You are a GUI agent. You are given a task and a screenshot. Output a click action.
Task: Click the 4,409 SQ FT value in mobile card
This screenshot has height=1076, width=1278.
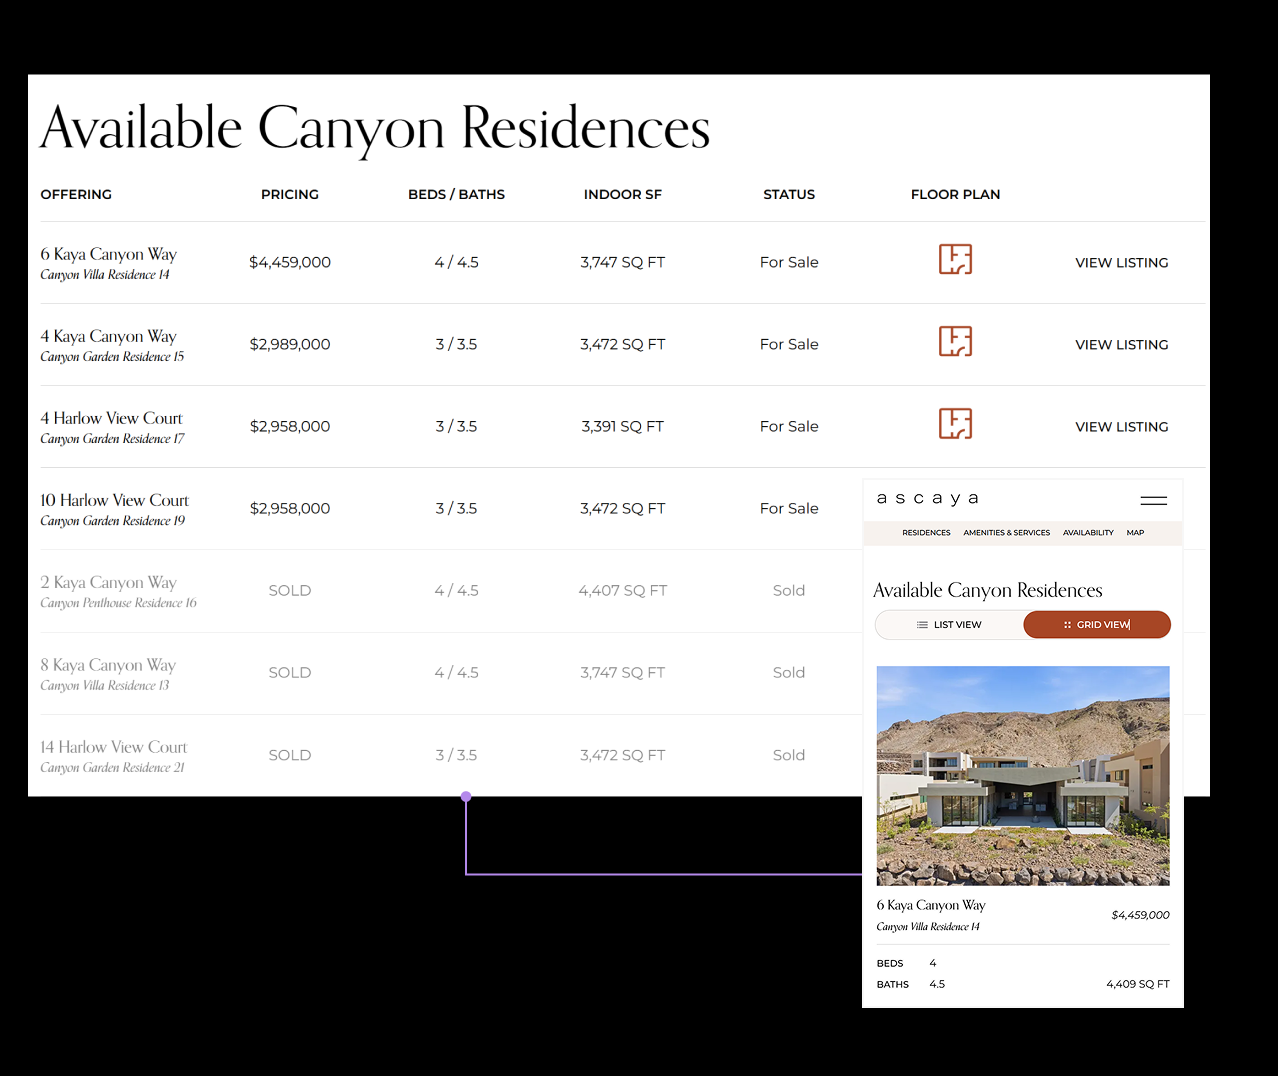point(1138,985)
